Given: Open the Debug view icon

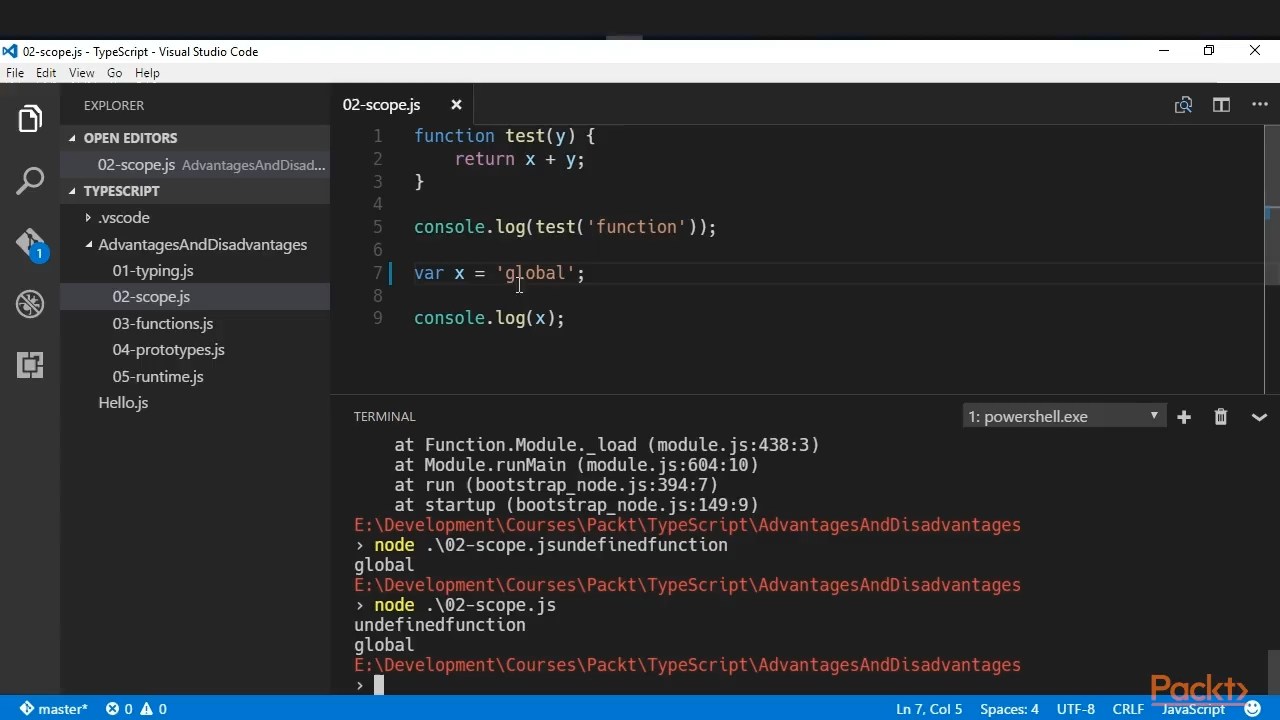Looking at the screenshot, I should pyautogui.click(x=30, y=304).
